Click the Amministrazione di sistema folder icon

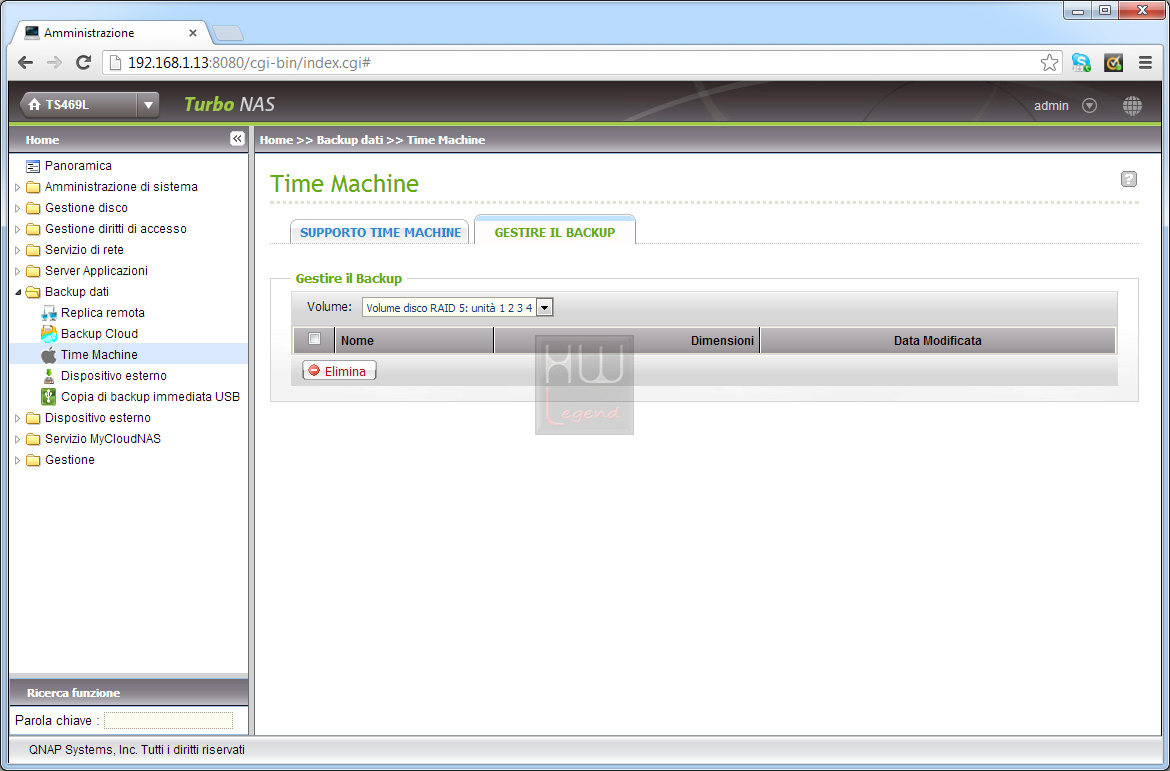tap(33, 187)
